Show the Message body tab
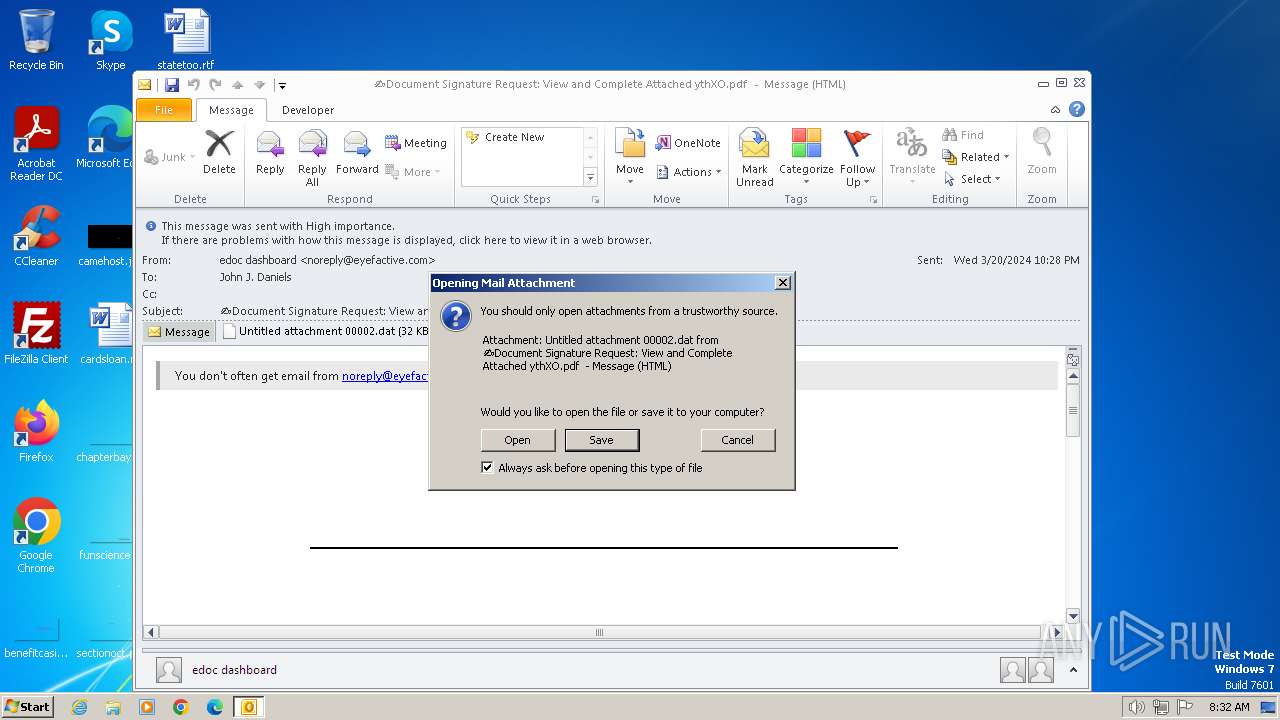Viewport: 1280px width, 720px height. [x=179, y=332]
